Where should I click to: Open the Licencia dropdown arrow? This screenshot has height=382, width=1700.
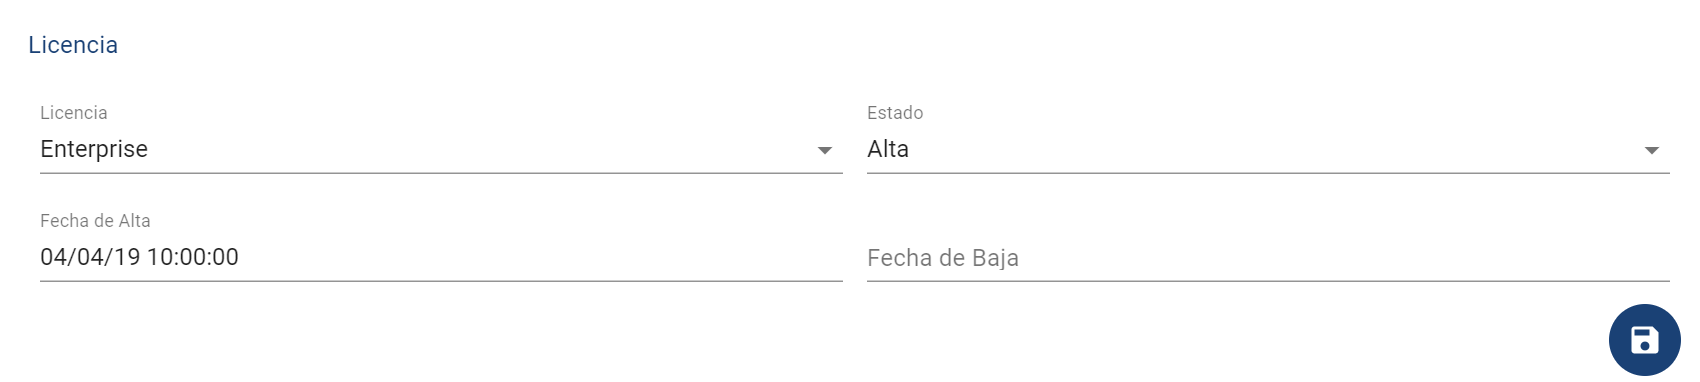pyautogui.click(x=824, y=150)
